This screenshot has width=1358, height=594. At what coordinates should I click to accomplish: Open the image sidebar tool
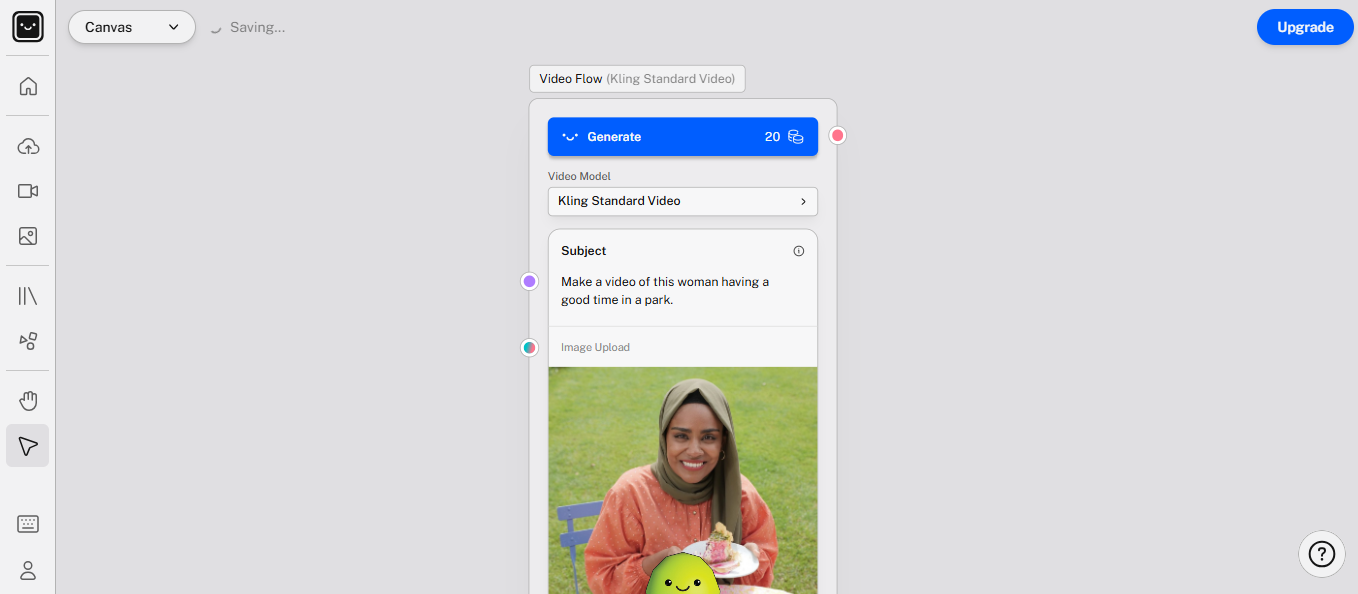coord(28,236)
